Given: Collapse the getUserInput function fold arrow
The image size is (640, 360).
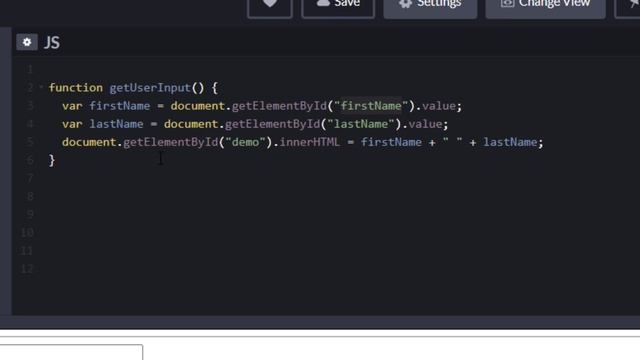Looking at the screenshot, I should tap(41, 87).
